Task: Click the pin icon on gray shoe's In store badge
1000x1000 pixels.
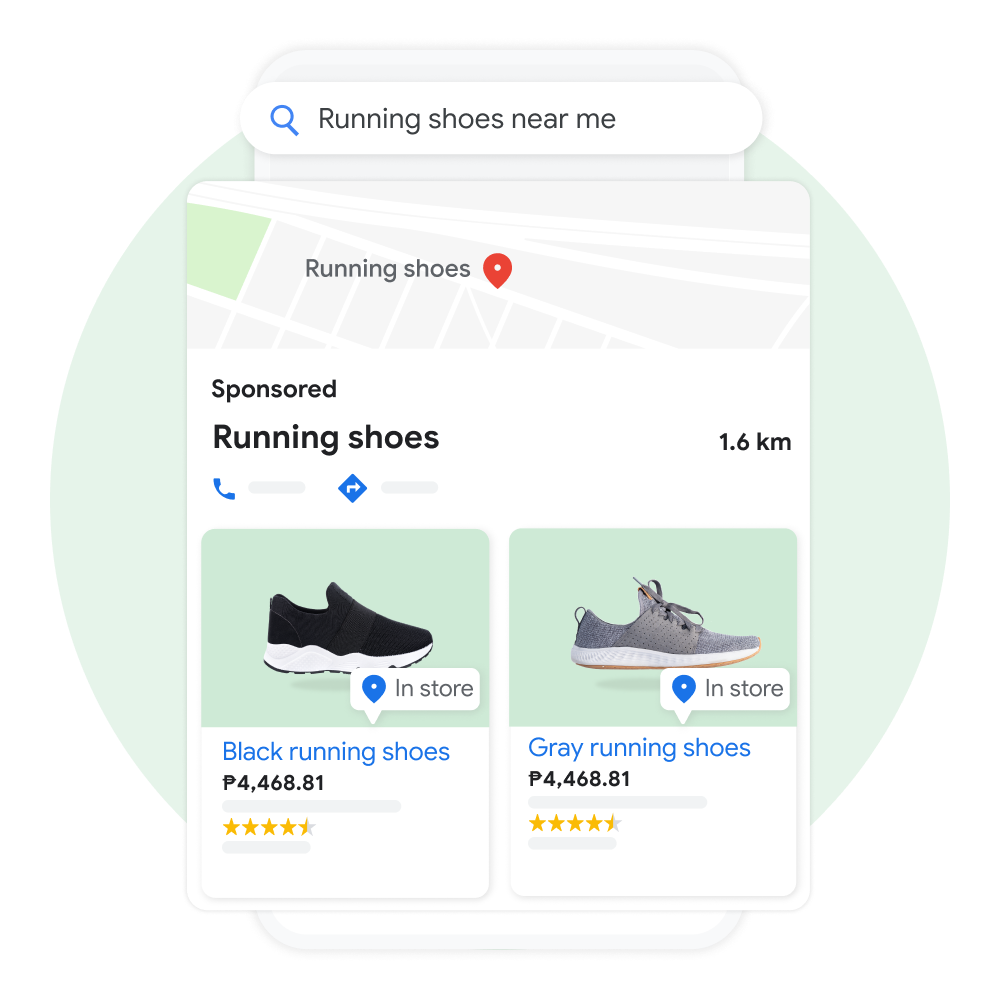Action: point(684,689)
